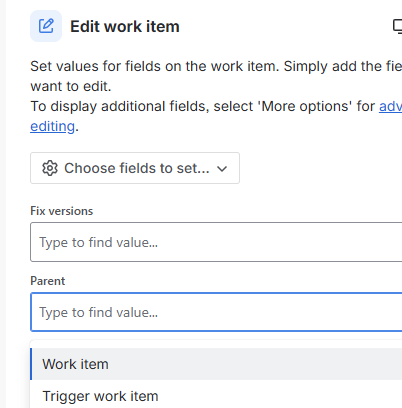Viewport: 402px width, 408px height.
Task: Open the Choose fields to set dropdown
Action: (135, 168)
